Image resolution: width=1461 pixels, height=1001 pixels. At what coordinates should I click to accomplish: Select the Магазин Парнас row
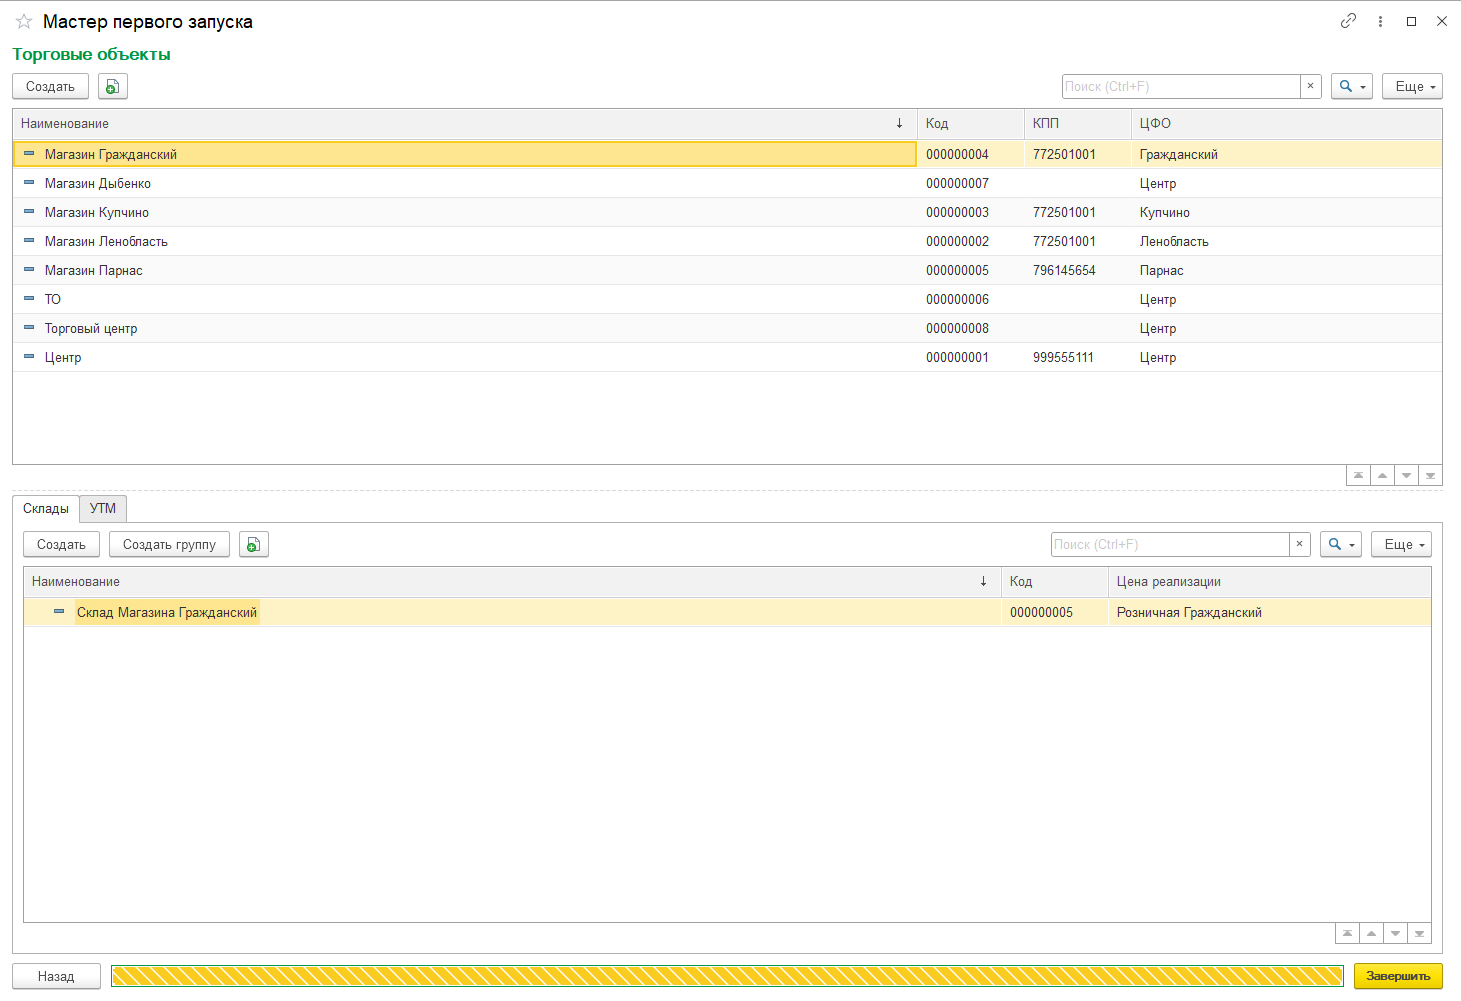tap(94, 271)
